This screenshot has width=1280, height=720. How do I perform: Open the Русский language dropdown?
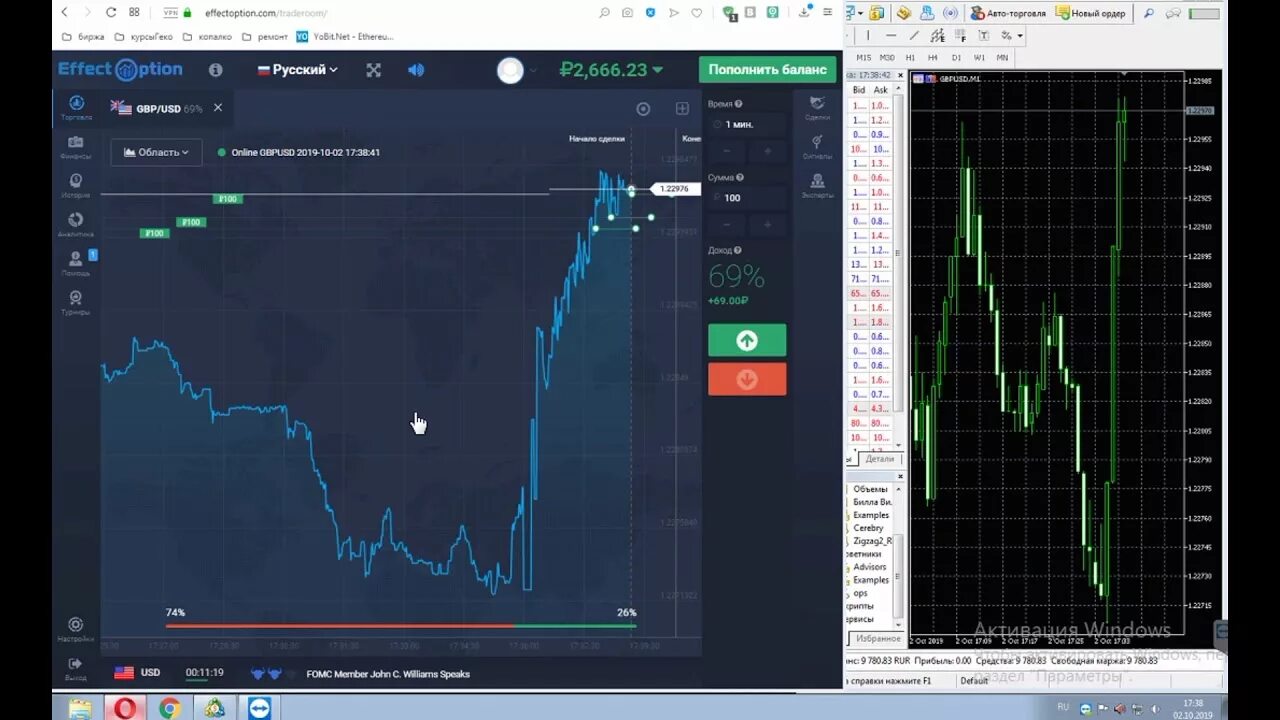[298, 70]
